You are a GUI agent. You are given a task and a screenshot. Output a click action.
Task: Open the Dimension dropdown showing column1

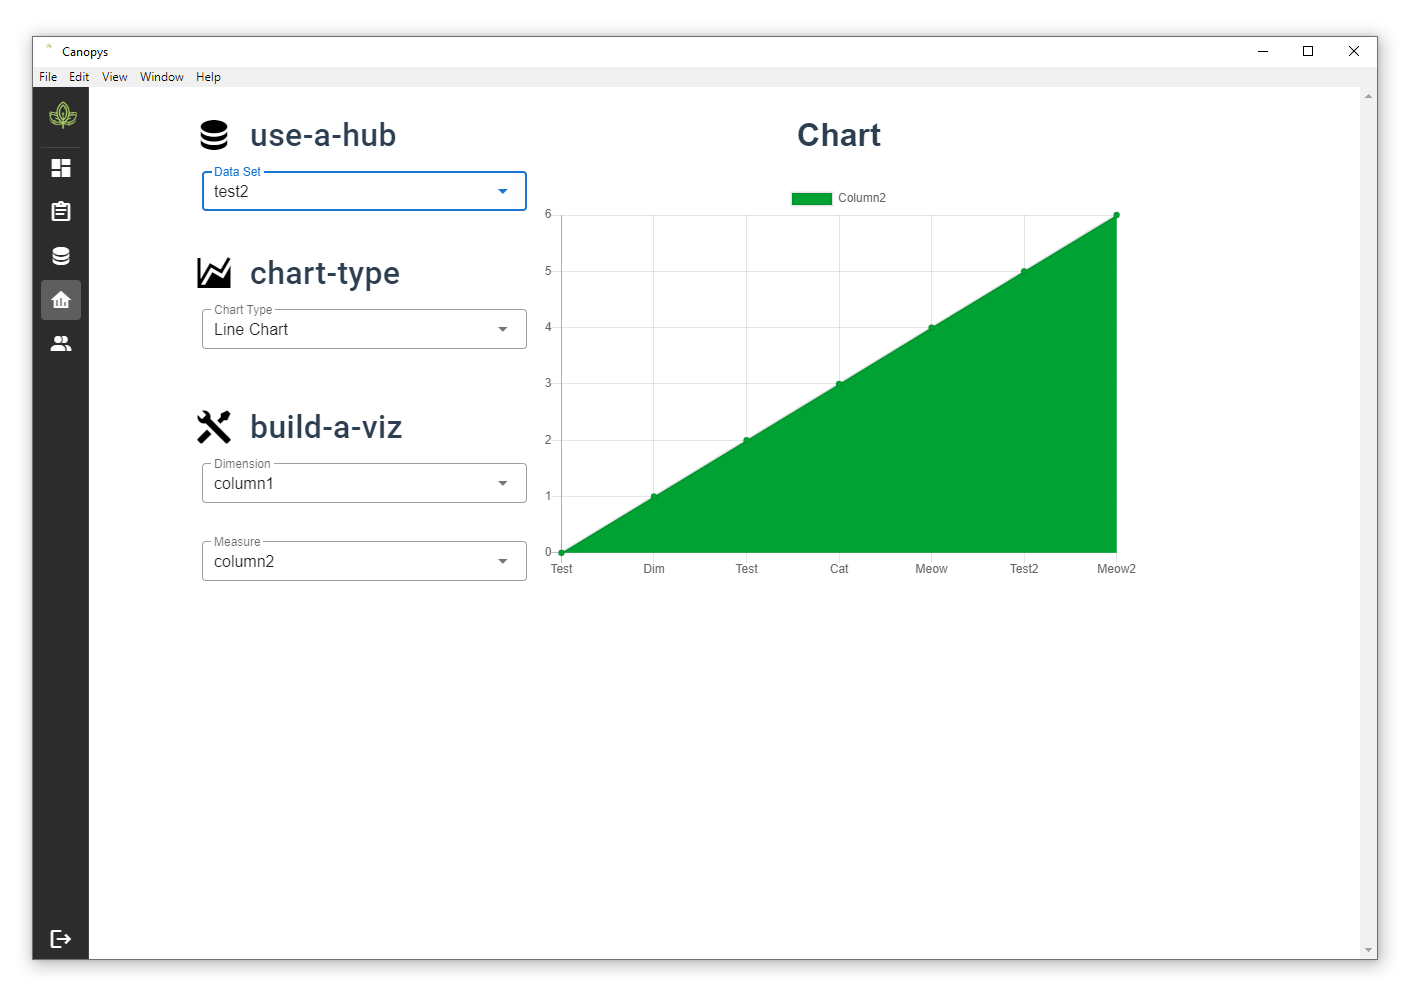[364, 483]
